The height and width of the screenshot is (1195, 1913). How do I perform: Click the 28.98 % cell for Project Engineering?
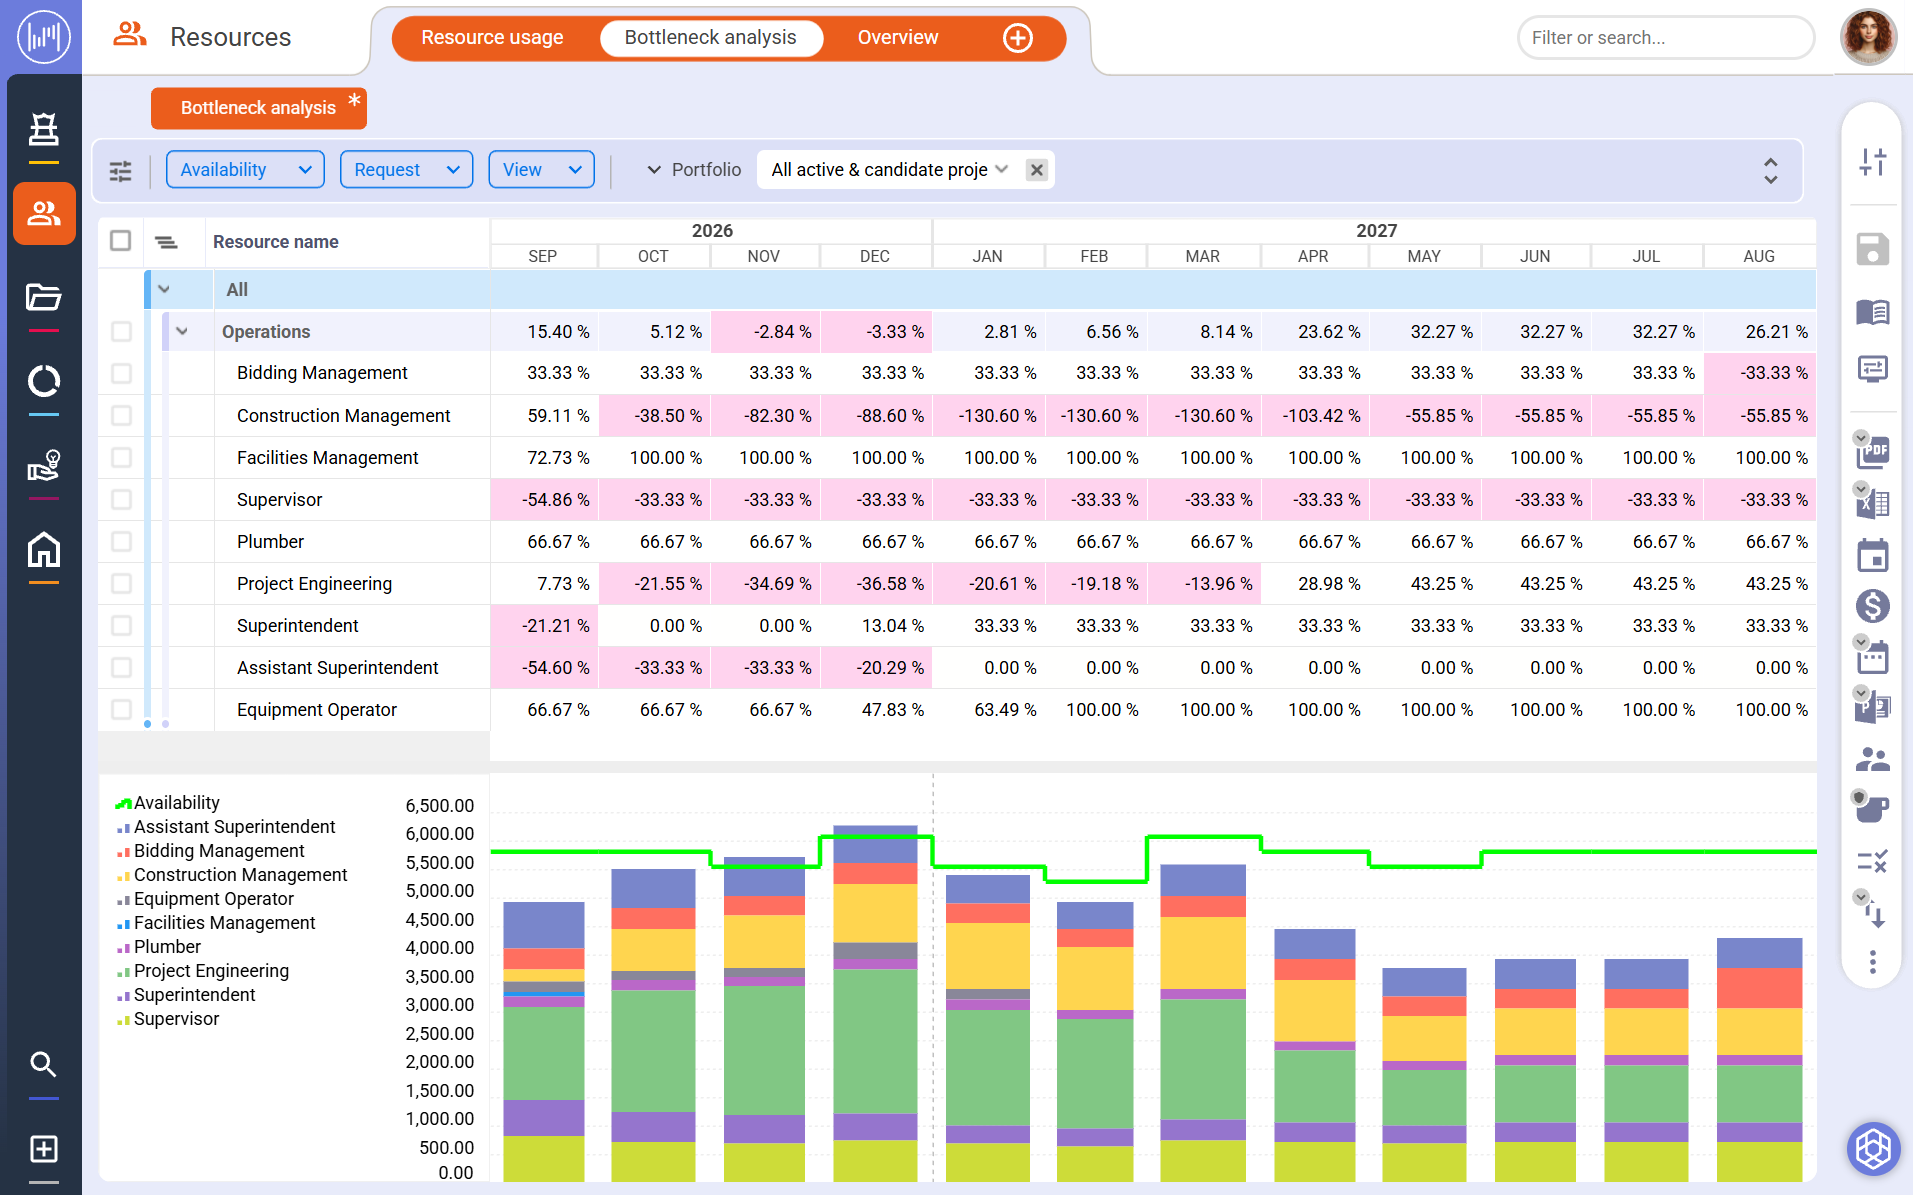point(1315,583)
